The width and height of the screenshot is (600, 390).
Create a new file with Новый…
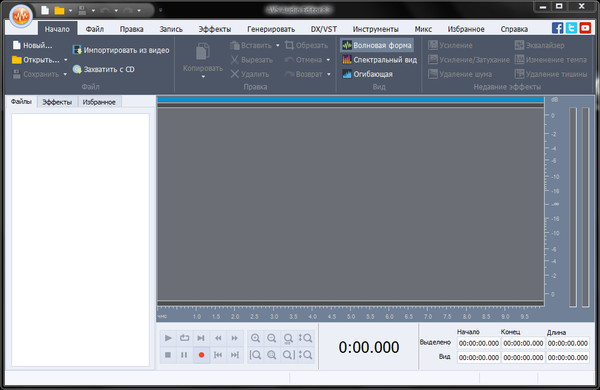click(x=33, y=45)
